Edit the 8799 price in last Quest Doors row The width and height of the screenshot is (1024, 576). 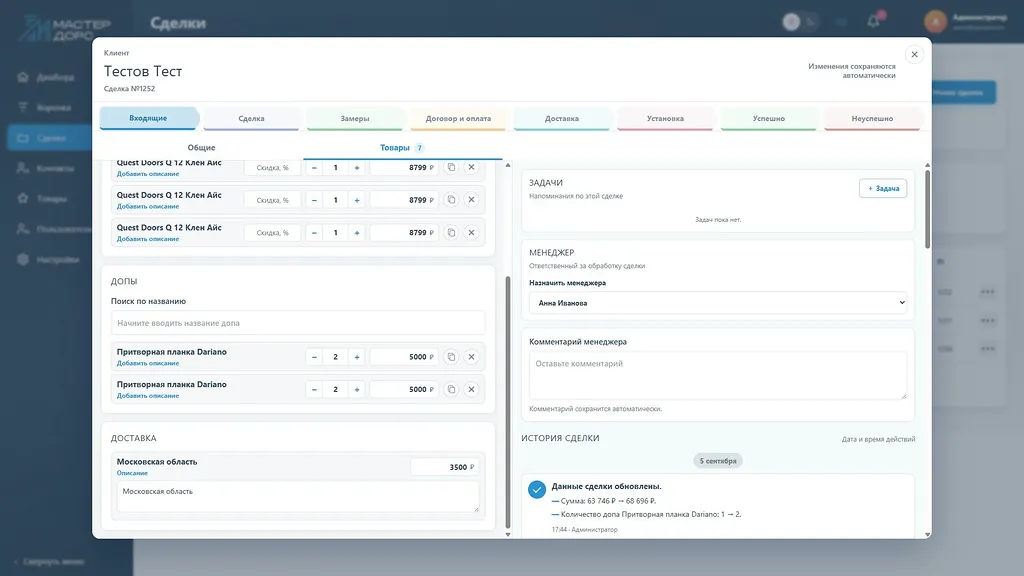click(x=404, y=232)
